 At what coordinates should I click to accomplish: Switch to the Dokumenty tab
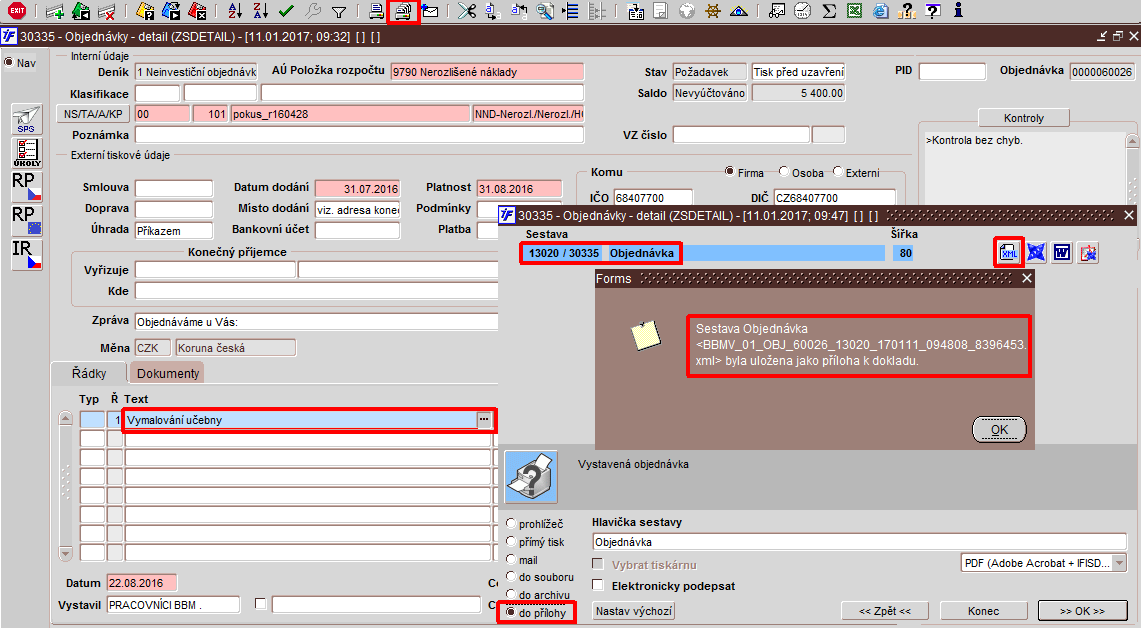[x=167, y=373]
